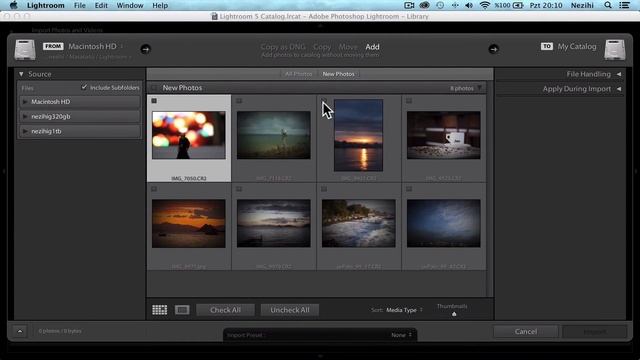Click the My Catalog destination label
The height and width of the screenshot is (360, 640).
pyautogui.click(x=577, y=47)
